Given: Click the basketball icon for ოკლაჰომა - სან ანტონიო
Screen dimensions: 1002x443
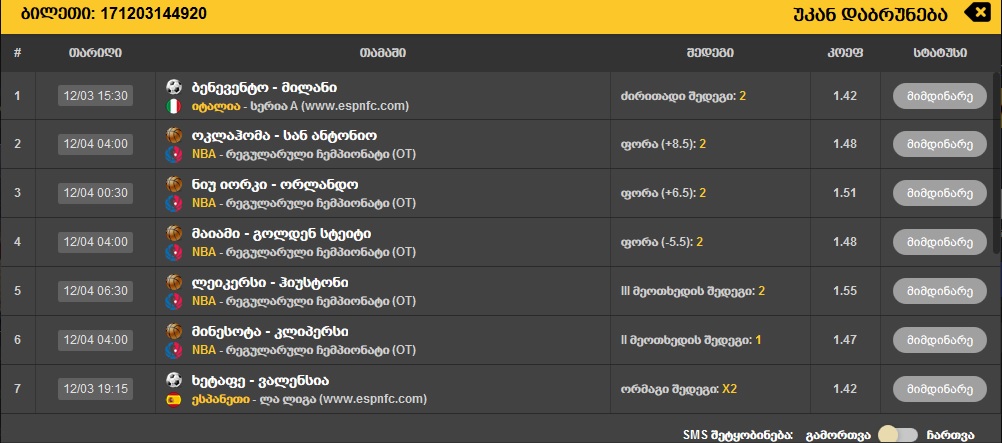Looking at the screenshot, I should point(174,136).
